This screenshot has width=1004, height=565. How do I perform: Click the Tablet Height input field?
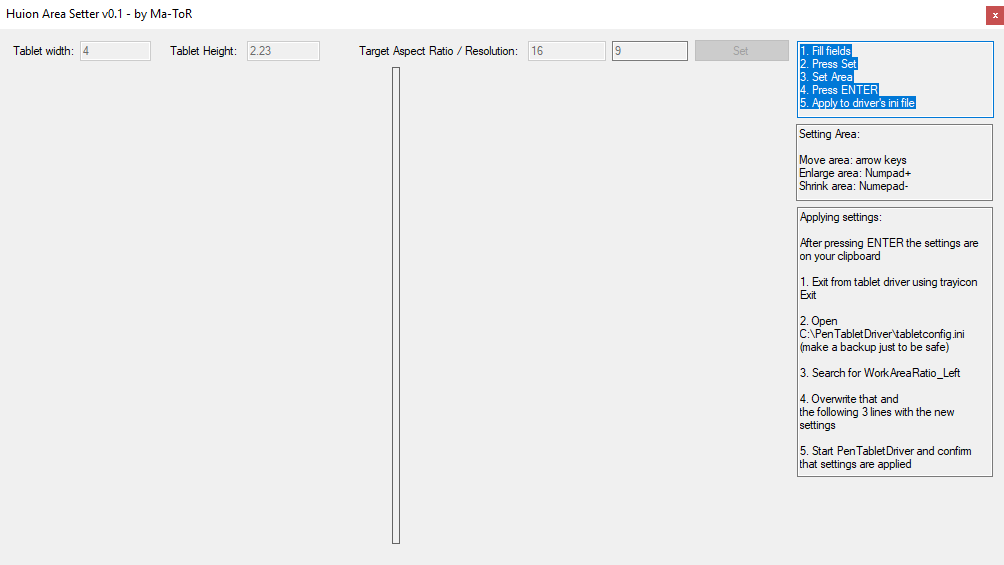(283, 51)
